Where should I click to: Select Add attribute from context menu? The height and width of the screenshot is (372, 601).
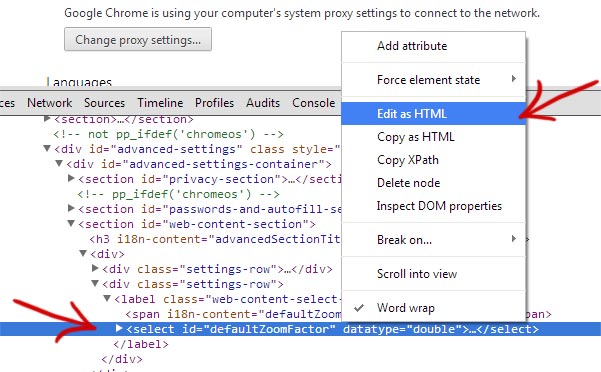coord(433,46)
